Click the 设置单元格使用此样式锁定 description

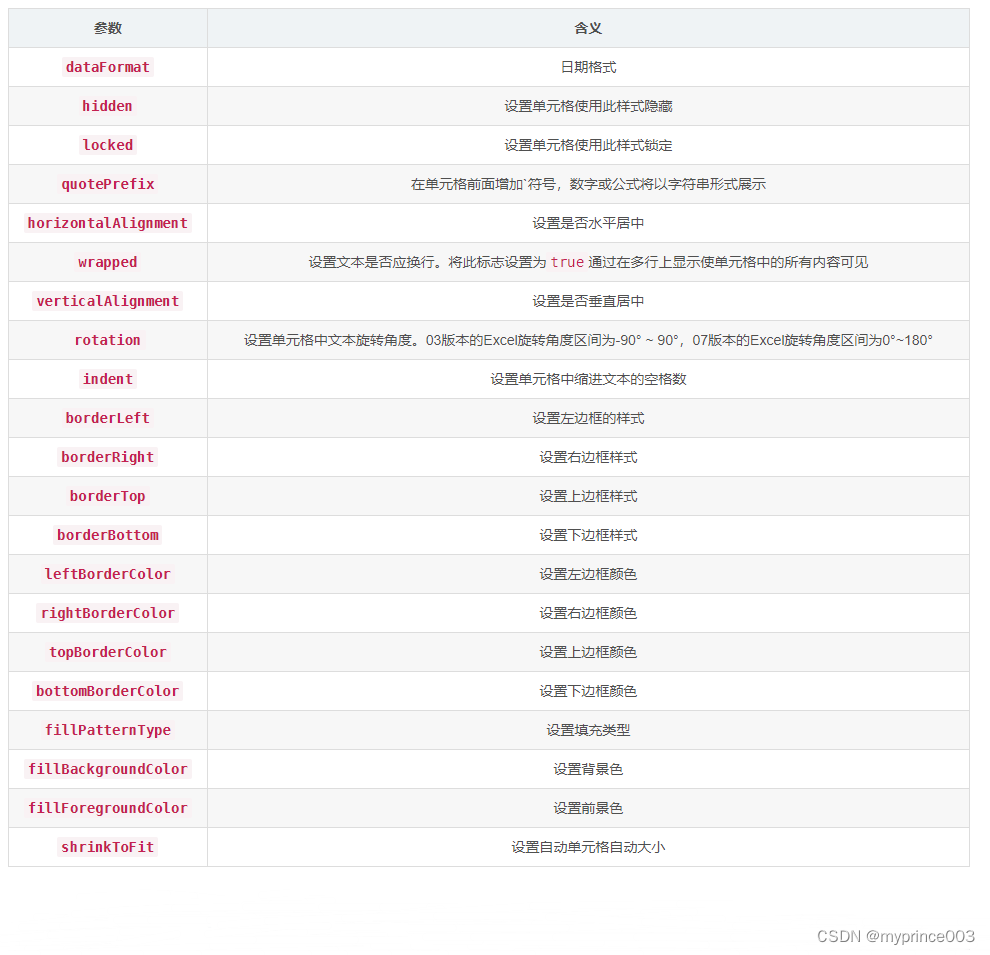click(x=588, y=145)
